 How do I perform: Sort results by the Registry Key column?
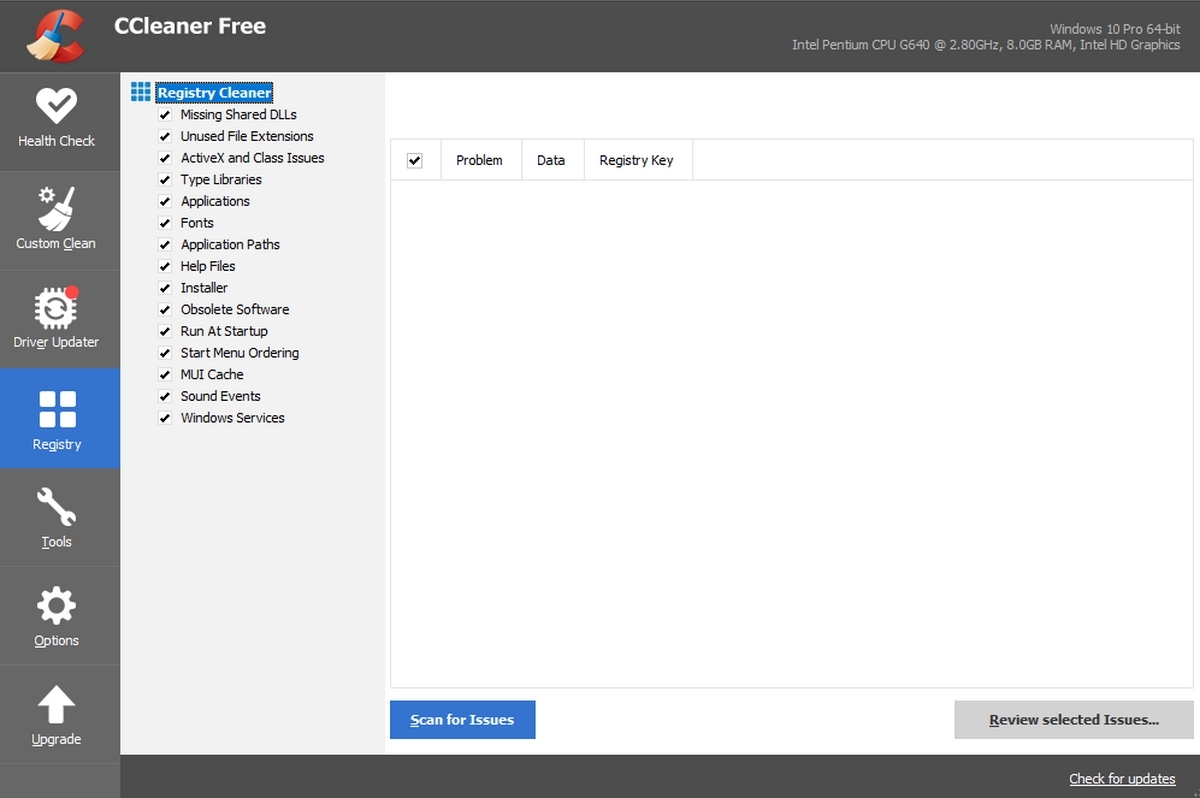point(637,159)
